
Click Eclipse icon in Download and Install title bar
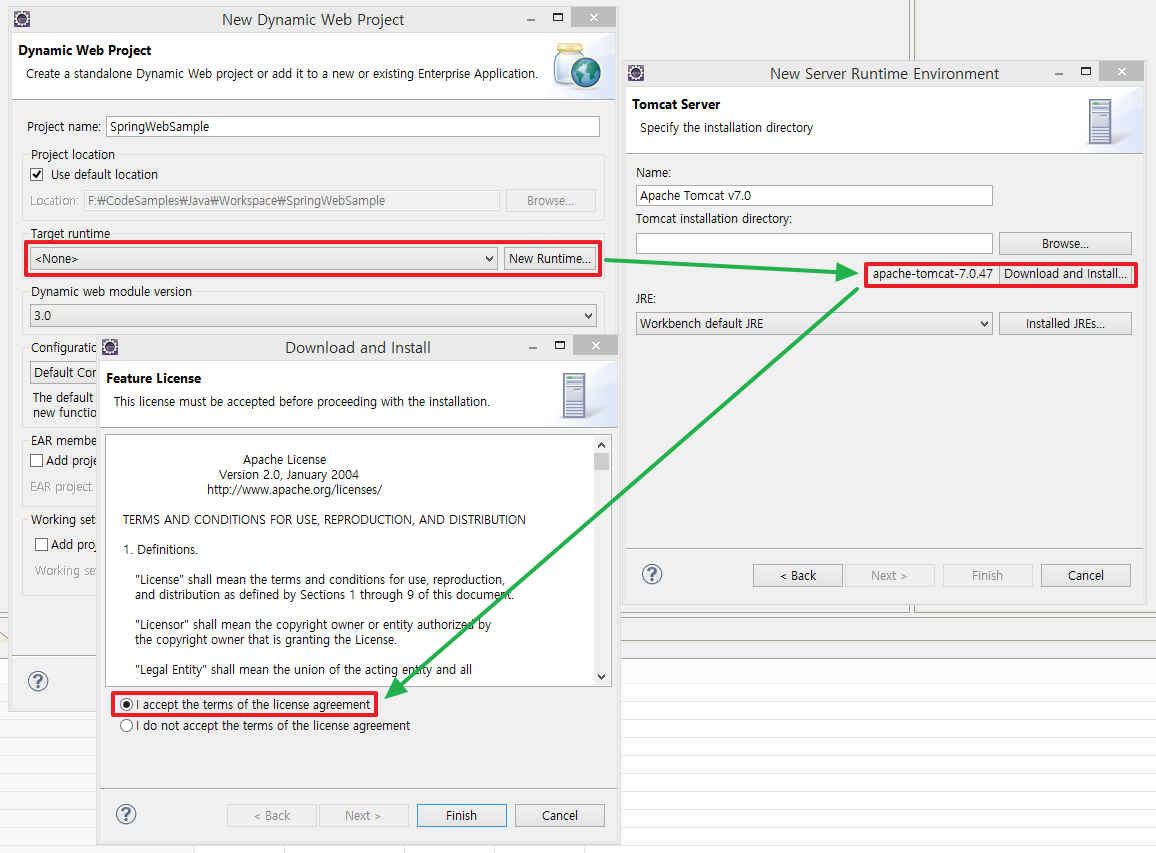click(x=110, y=347)
